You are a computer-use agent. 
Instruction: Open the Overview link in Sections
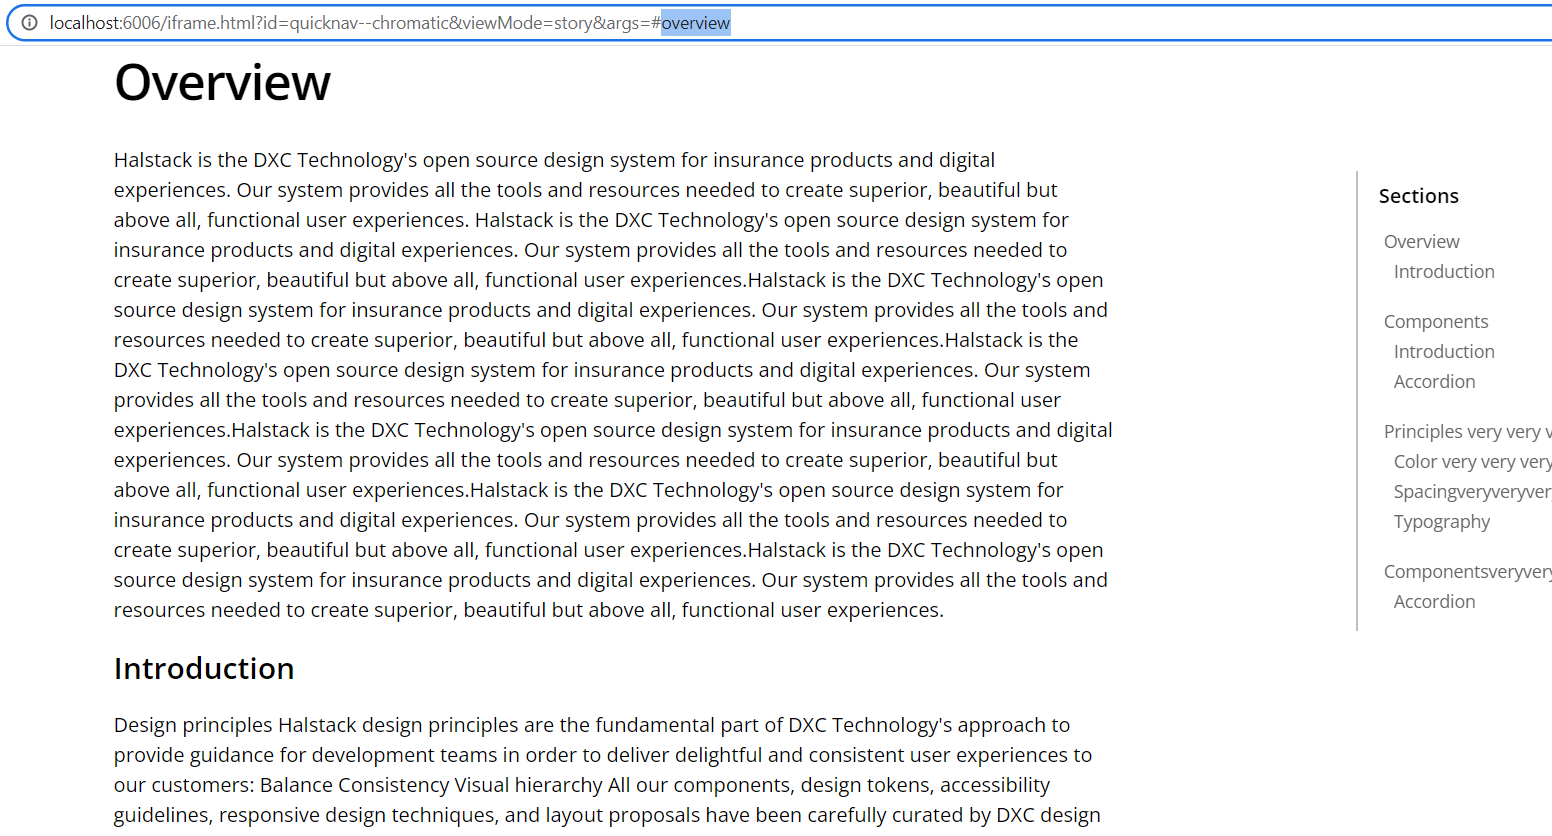[x=1421, y=241]
